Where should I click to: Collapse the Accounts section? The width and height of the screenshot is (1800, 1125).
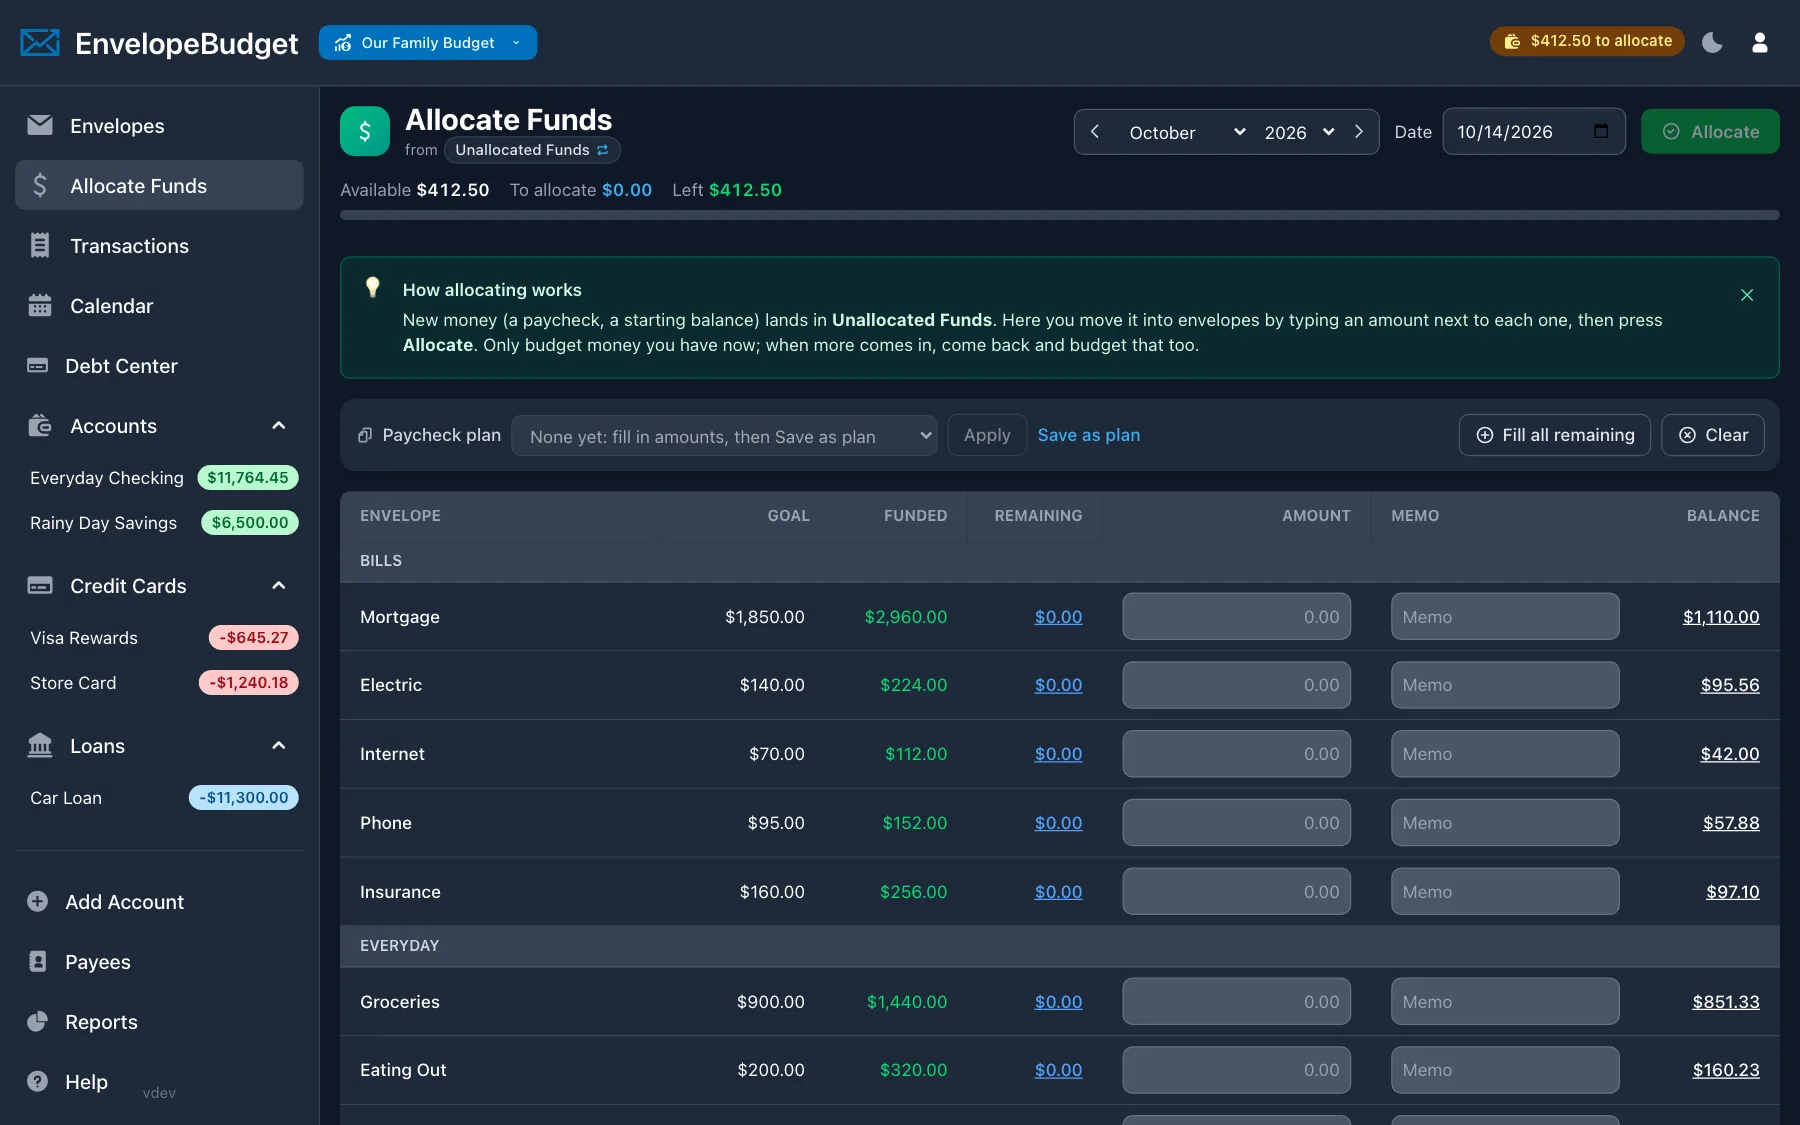pos(279,425)
